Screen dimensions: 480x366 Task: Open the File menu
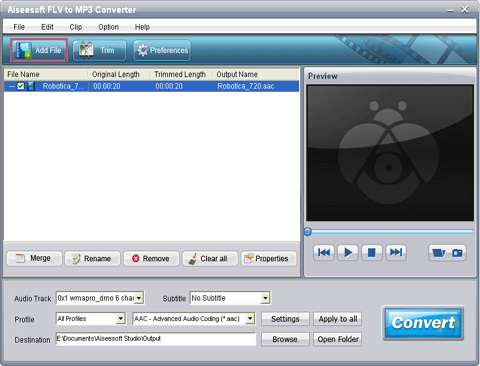click(x=19, y=27)
